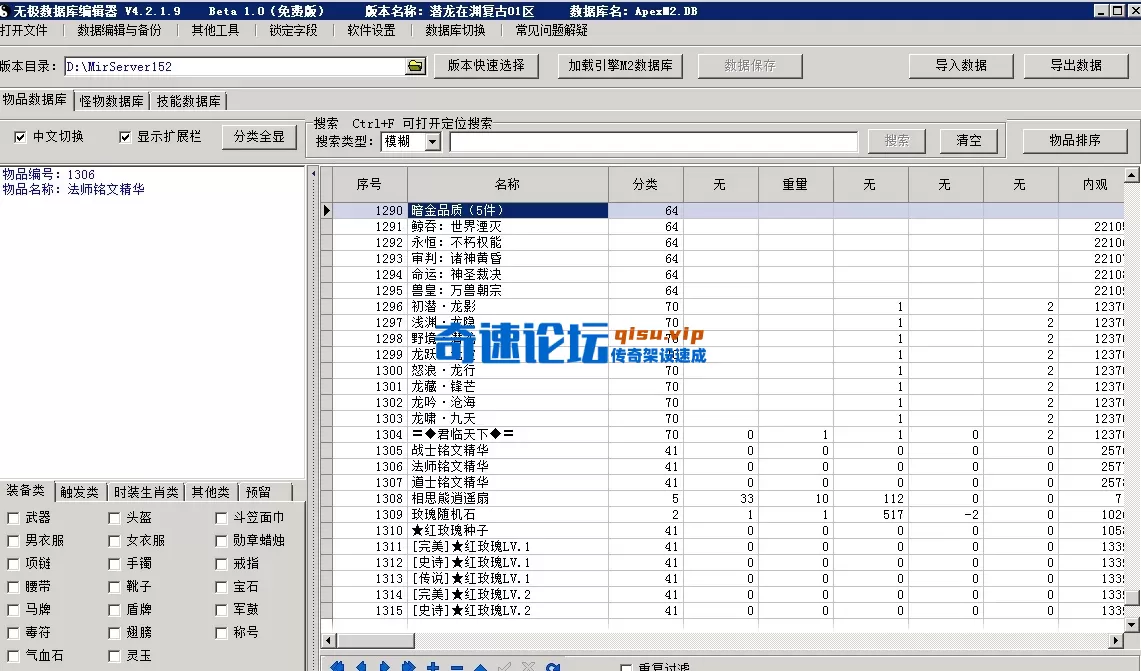The height and width of the screenshot is (671, 1141).
Task: Open the 搜索类型 dropdown showing 模糊
Action: 432,142
